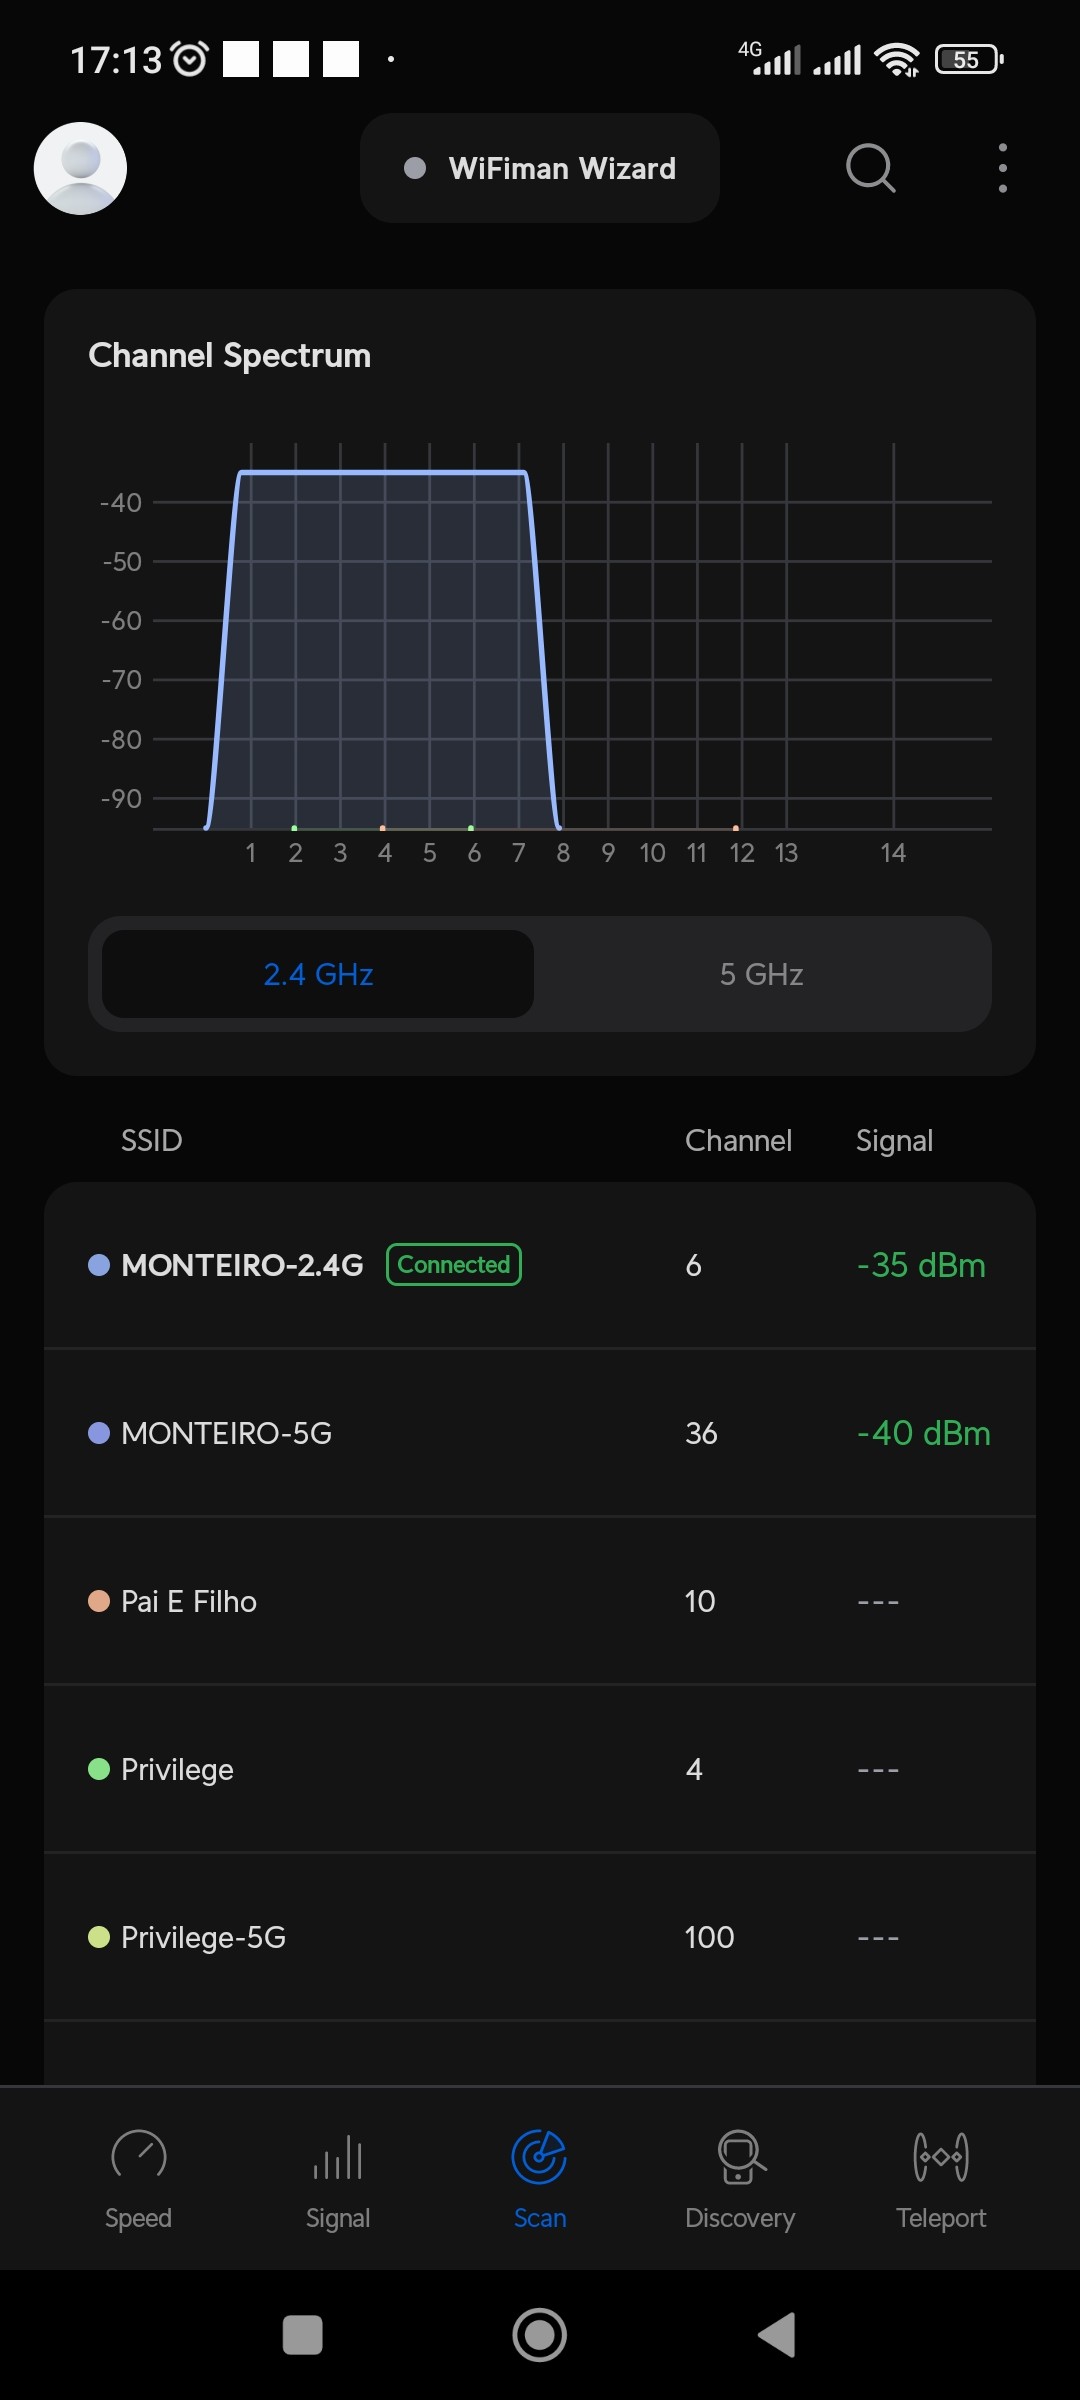
Task: Select the Scan radar icon
Action: [x=540, y=2156]
